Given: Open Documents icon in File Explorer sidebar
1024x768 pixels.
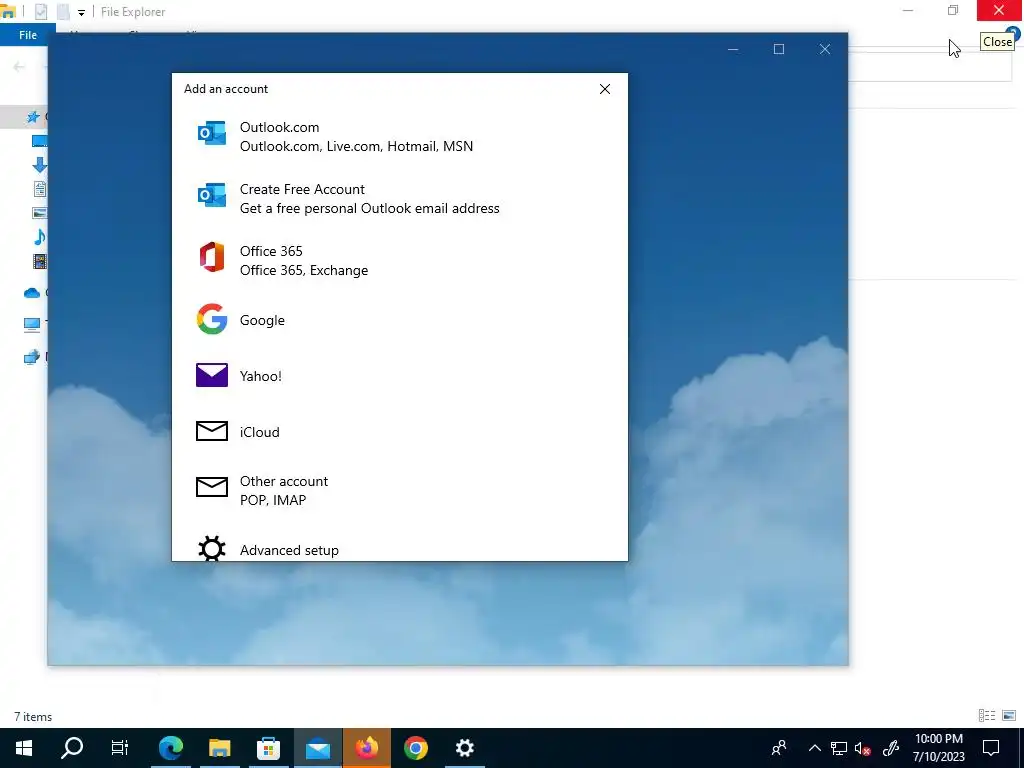Looking at the screenshot, I should (40, 189).
